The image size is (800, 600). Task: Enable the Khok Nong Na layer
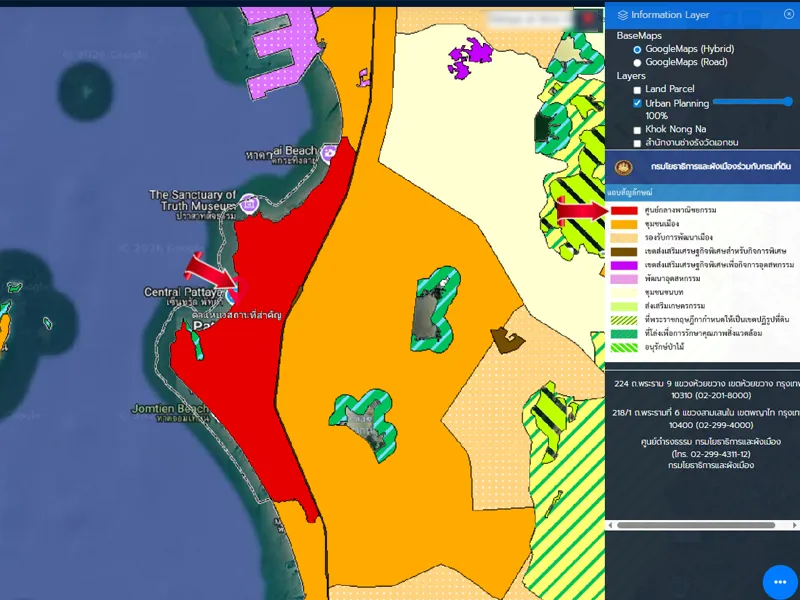[638, 130]
